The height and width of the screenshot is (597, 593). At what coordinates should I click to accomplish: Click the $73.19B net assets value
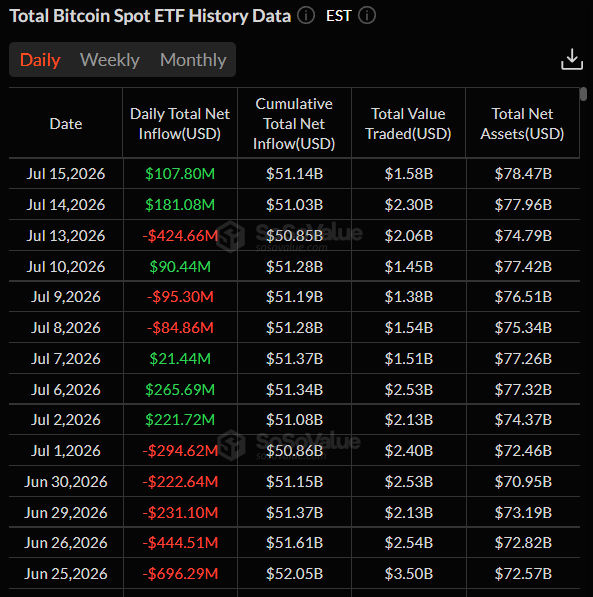(523, 512)
